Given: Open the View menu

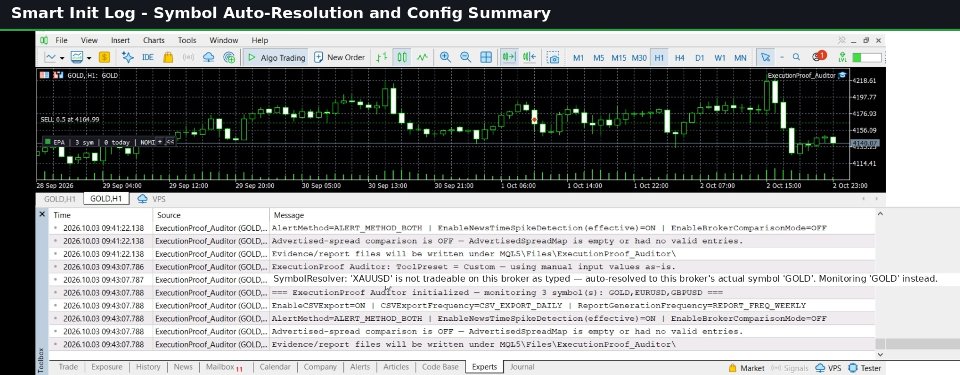Looking at the screenshot, I should [89, 40].
